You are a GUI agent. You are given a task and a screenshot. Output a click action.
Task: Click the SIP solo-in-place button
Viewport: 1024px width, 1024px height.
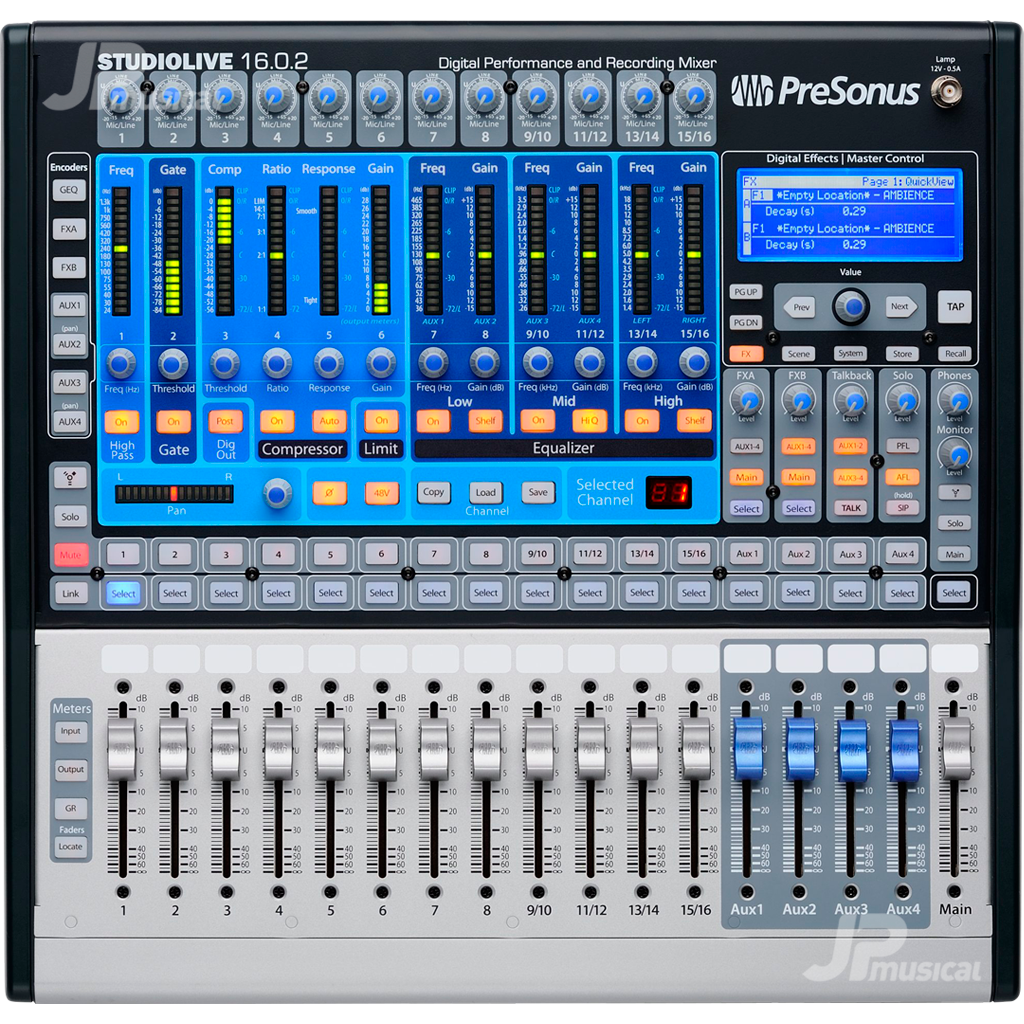point(903,508)
